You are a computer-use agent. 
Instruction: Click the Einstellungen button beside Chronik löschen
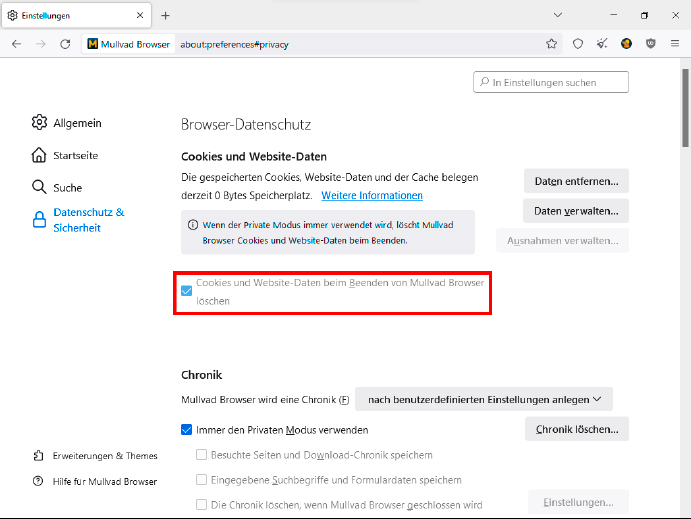578,502
